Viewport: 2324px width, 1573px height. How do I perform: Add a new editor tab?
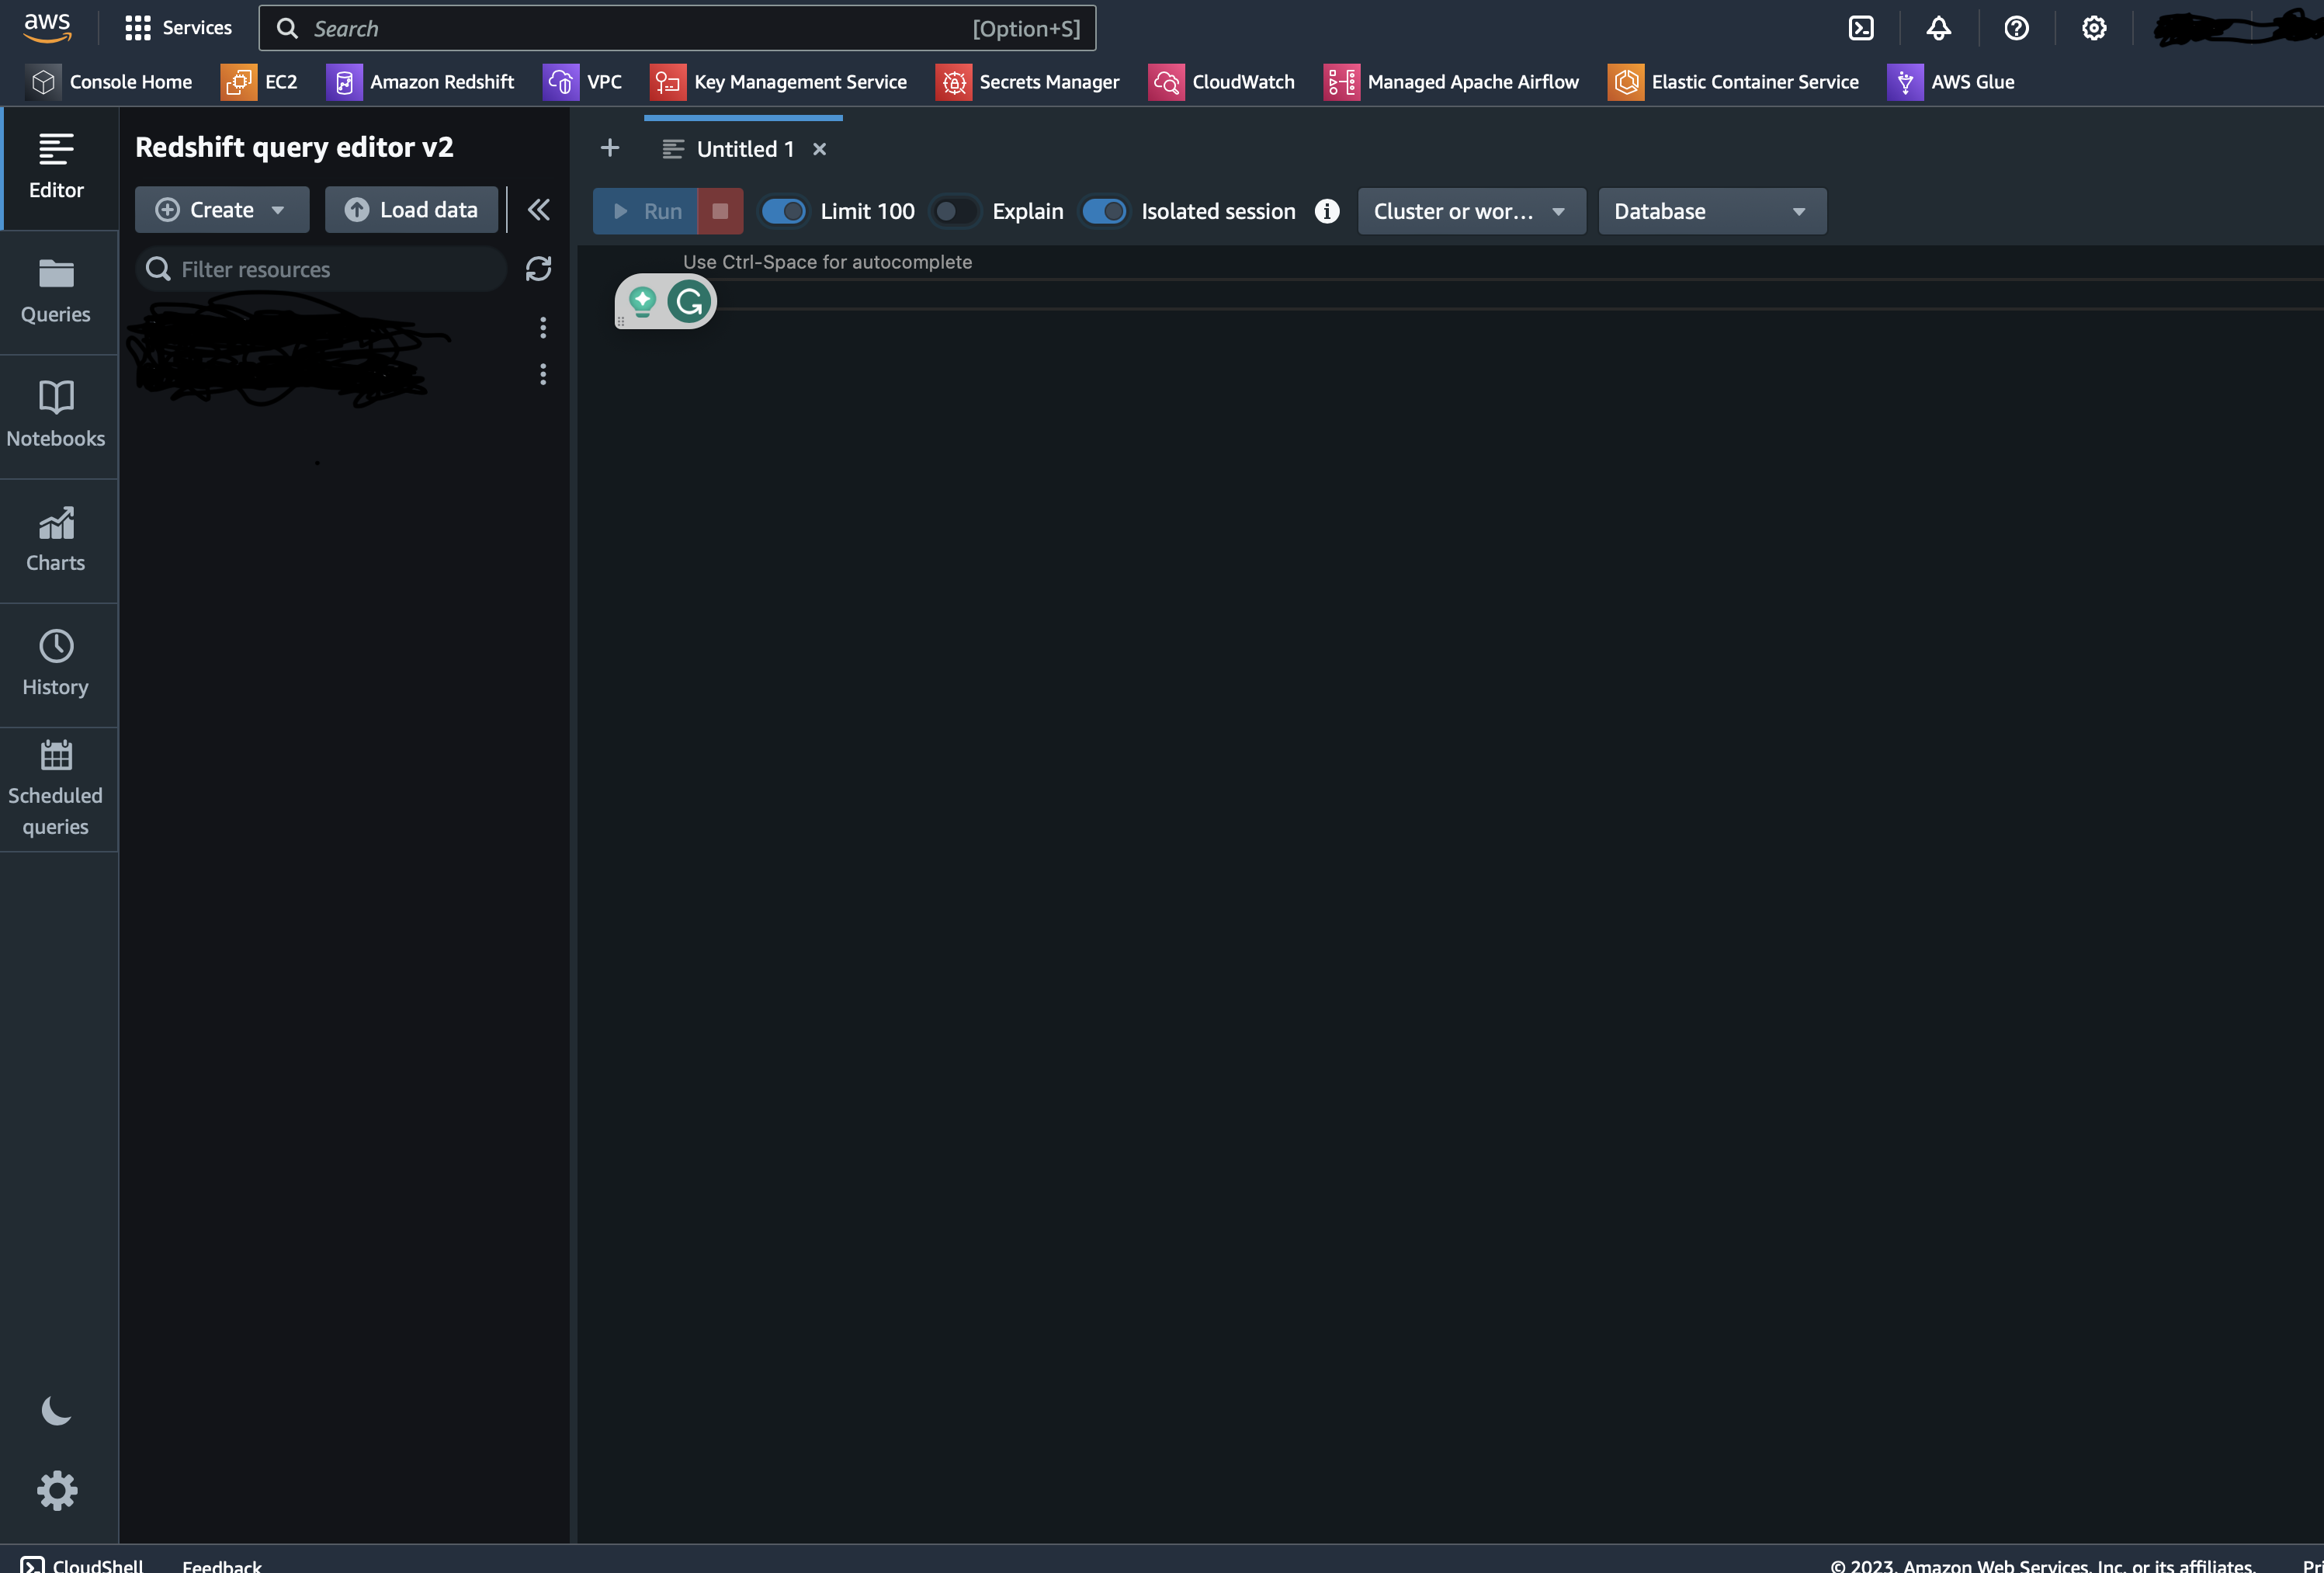point(609,149)
